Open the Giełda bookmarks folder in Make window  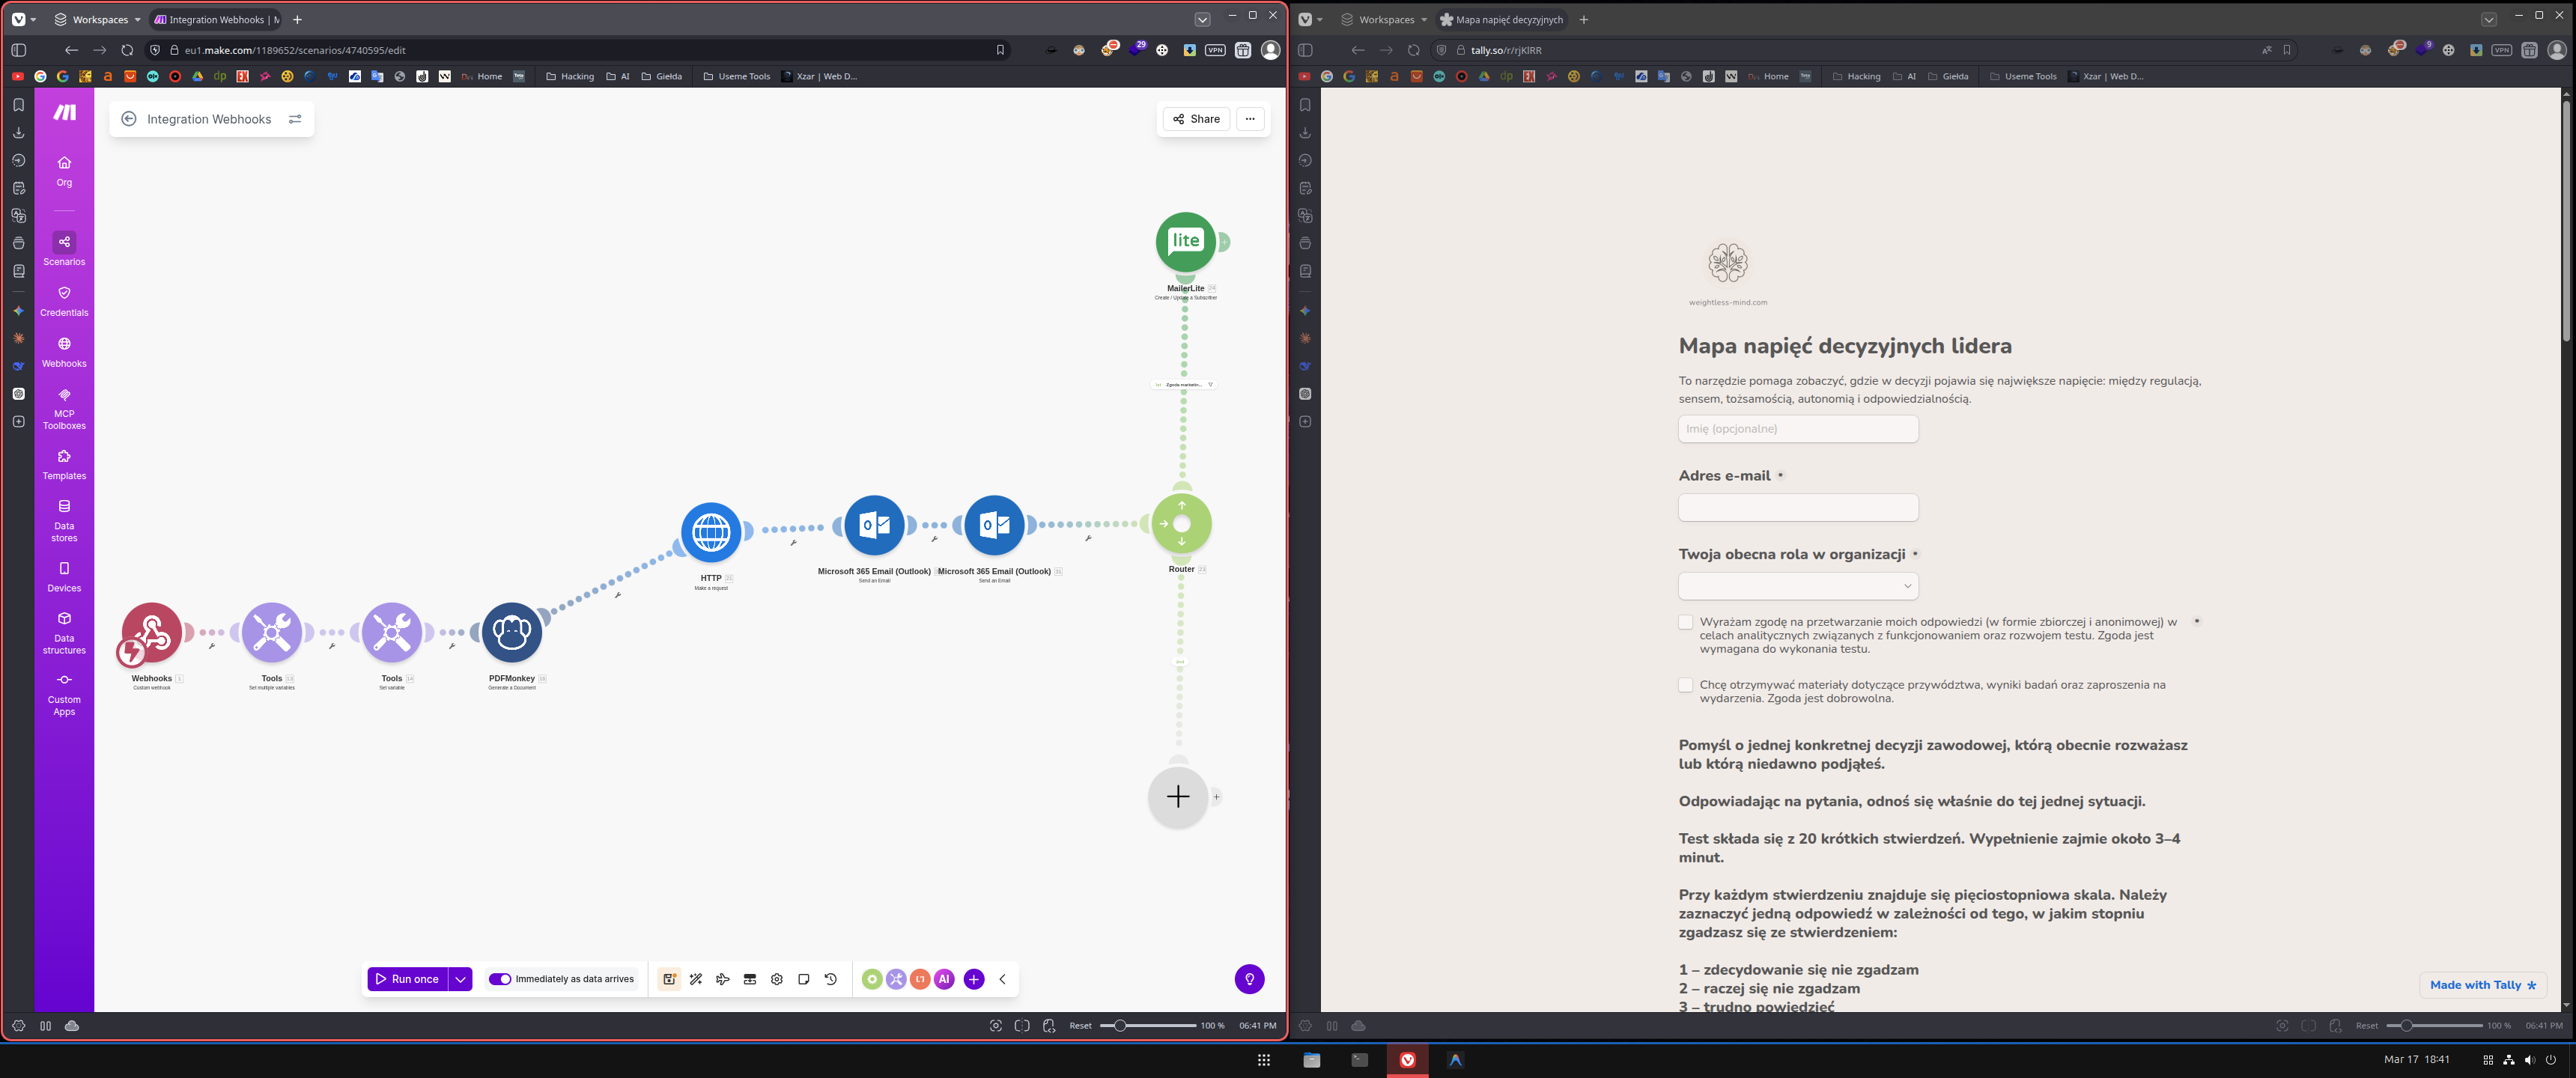(x=662, y=76)
